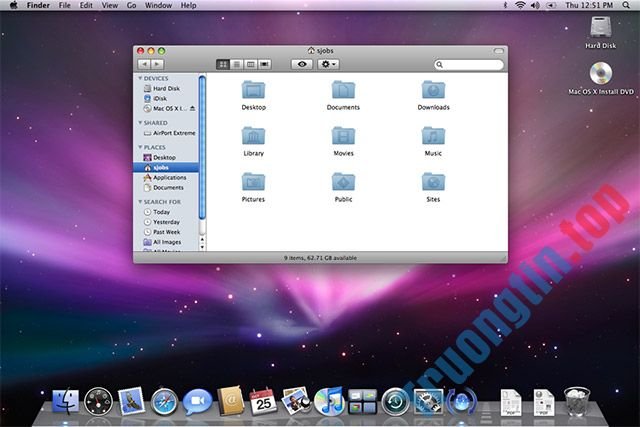
Task: Click the Quick Look eye button
Action: click(301, 64)
